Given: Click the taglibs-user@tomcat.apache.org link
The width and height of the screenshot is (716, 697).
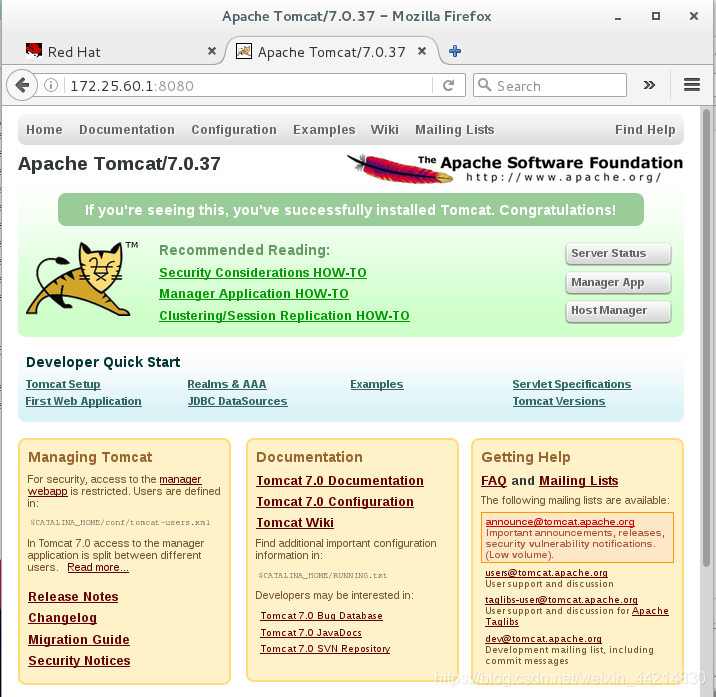Looking at the screenshot, I should 561,599.
